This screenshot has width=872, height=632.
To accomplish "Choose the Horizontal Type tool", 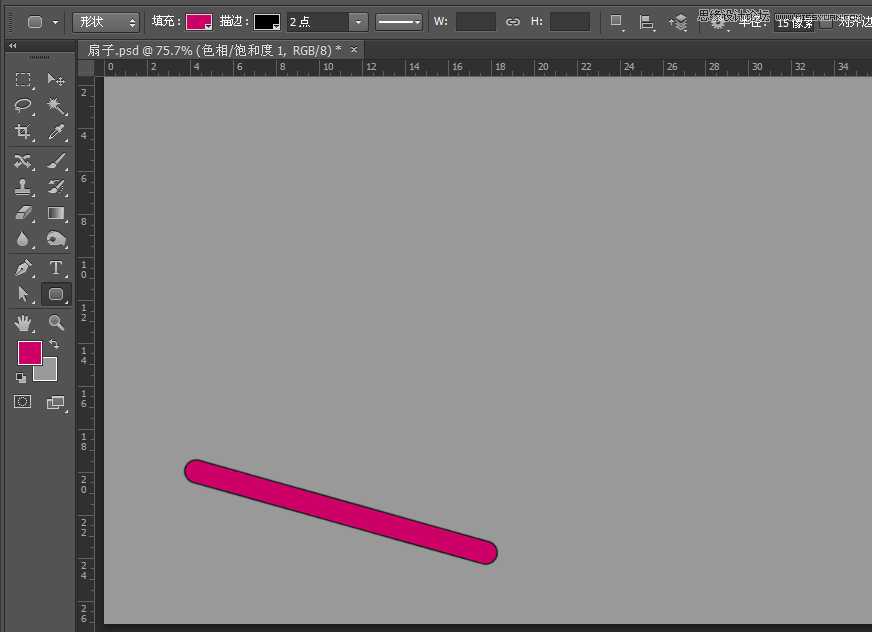I will click(x=56, y=268).
